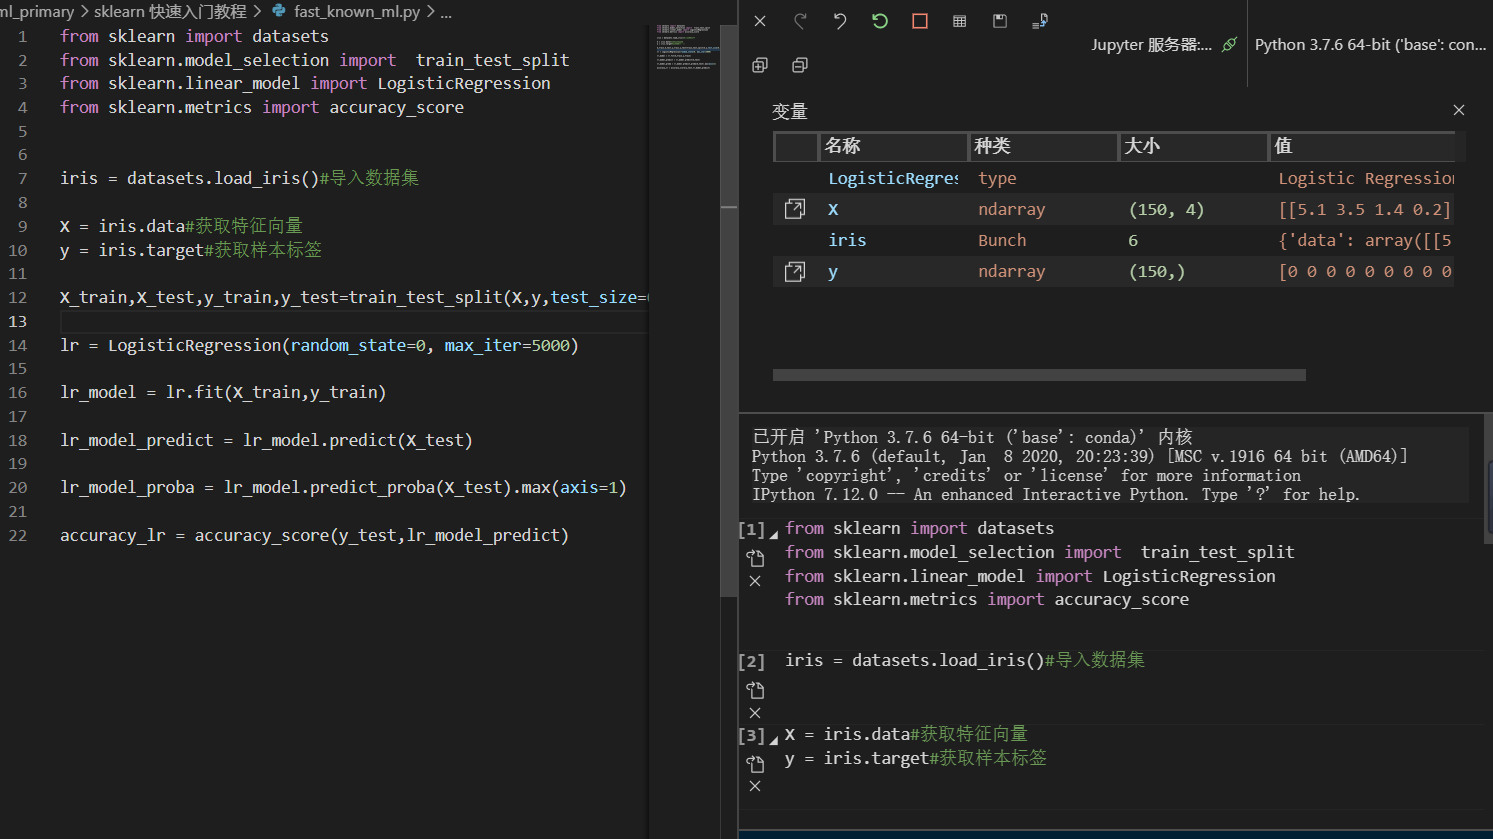
Task: Open y ndarray in data viewer
Action: (x=795, y=271)
